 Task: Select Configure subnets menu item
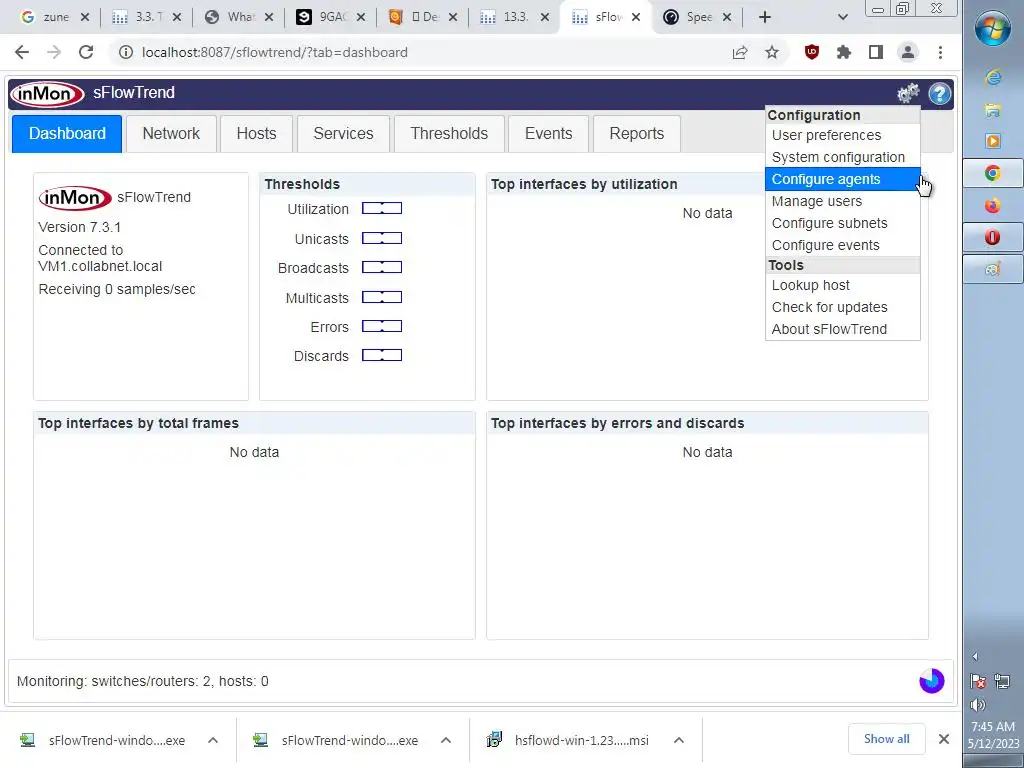coord(842,223)
